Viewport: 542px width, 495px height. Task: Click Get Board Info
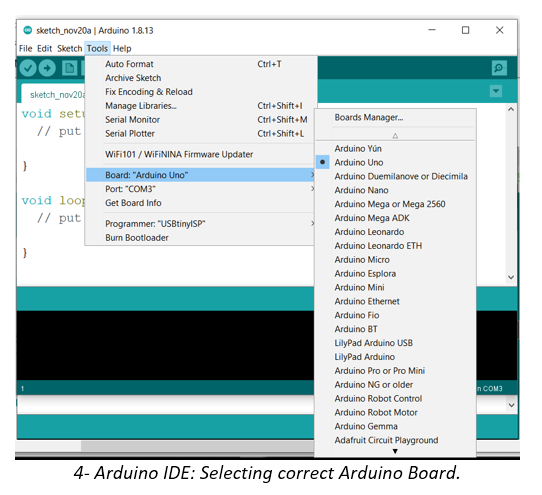200,203
